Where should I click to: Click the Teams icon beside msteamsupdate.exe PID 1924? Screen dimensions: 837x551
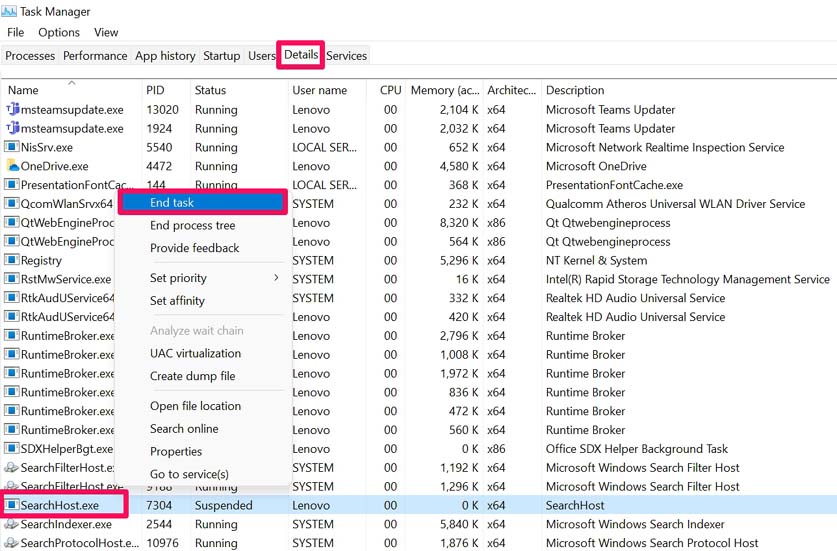12,128
